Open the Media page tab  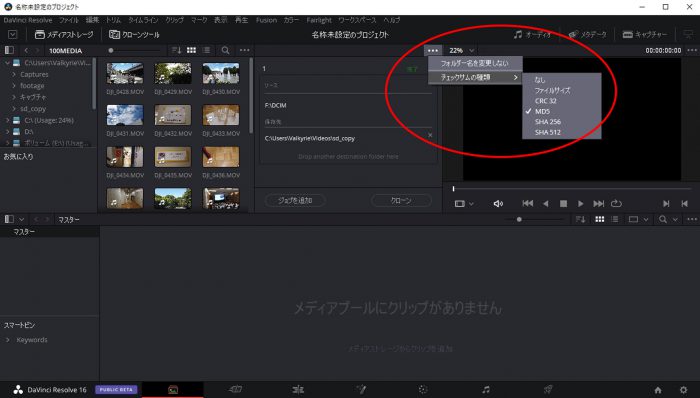click(x=173, y=390)
